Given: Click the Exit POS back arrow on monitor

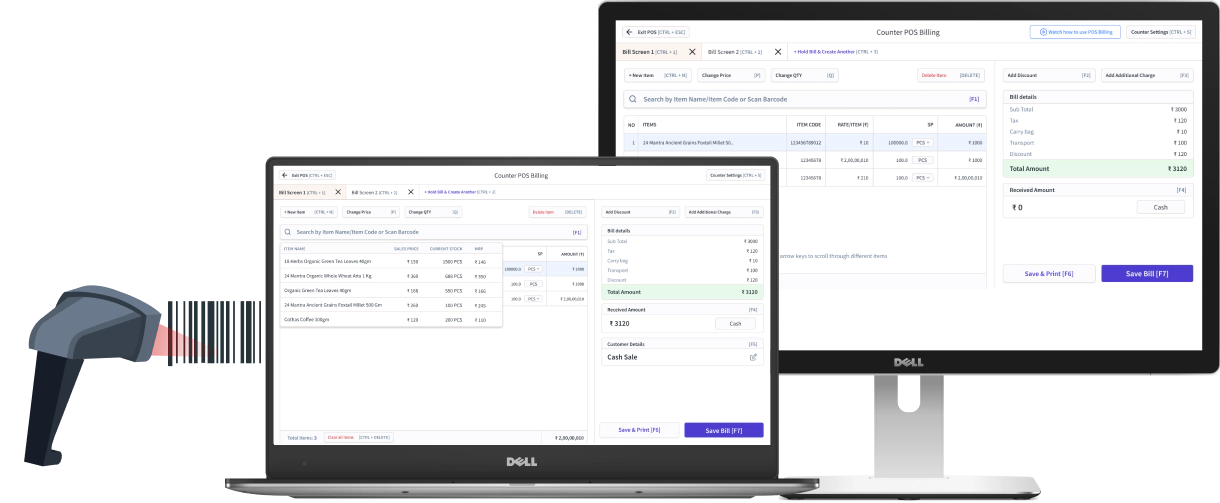Looking at the screenshot, I should pos(630,32).
